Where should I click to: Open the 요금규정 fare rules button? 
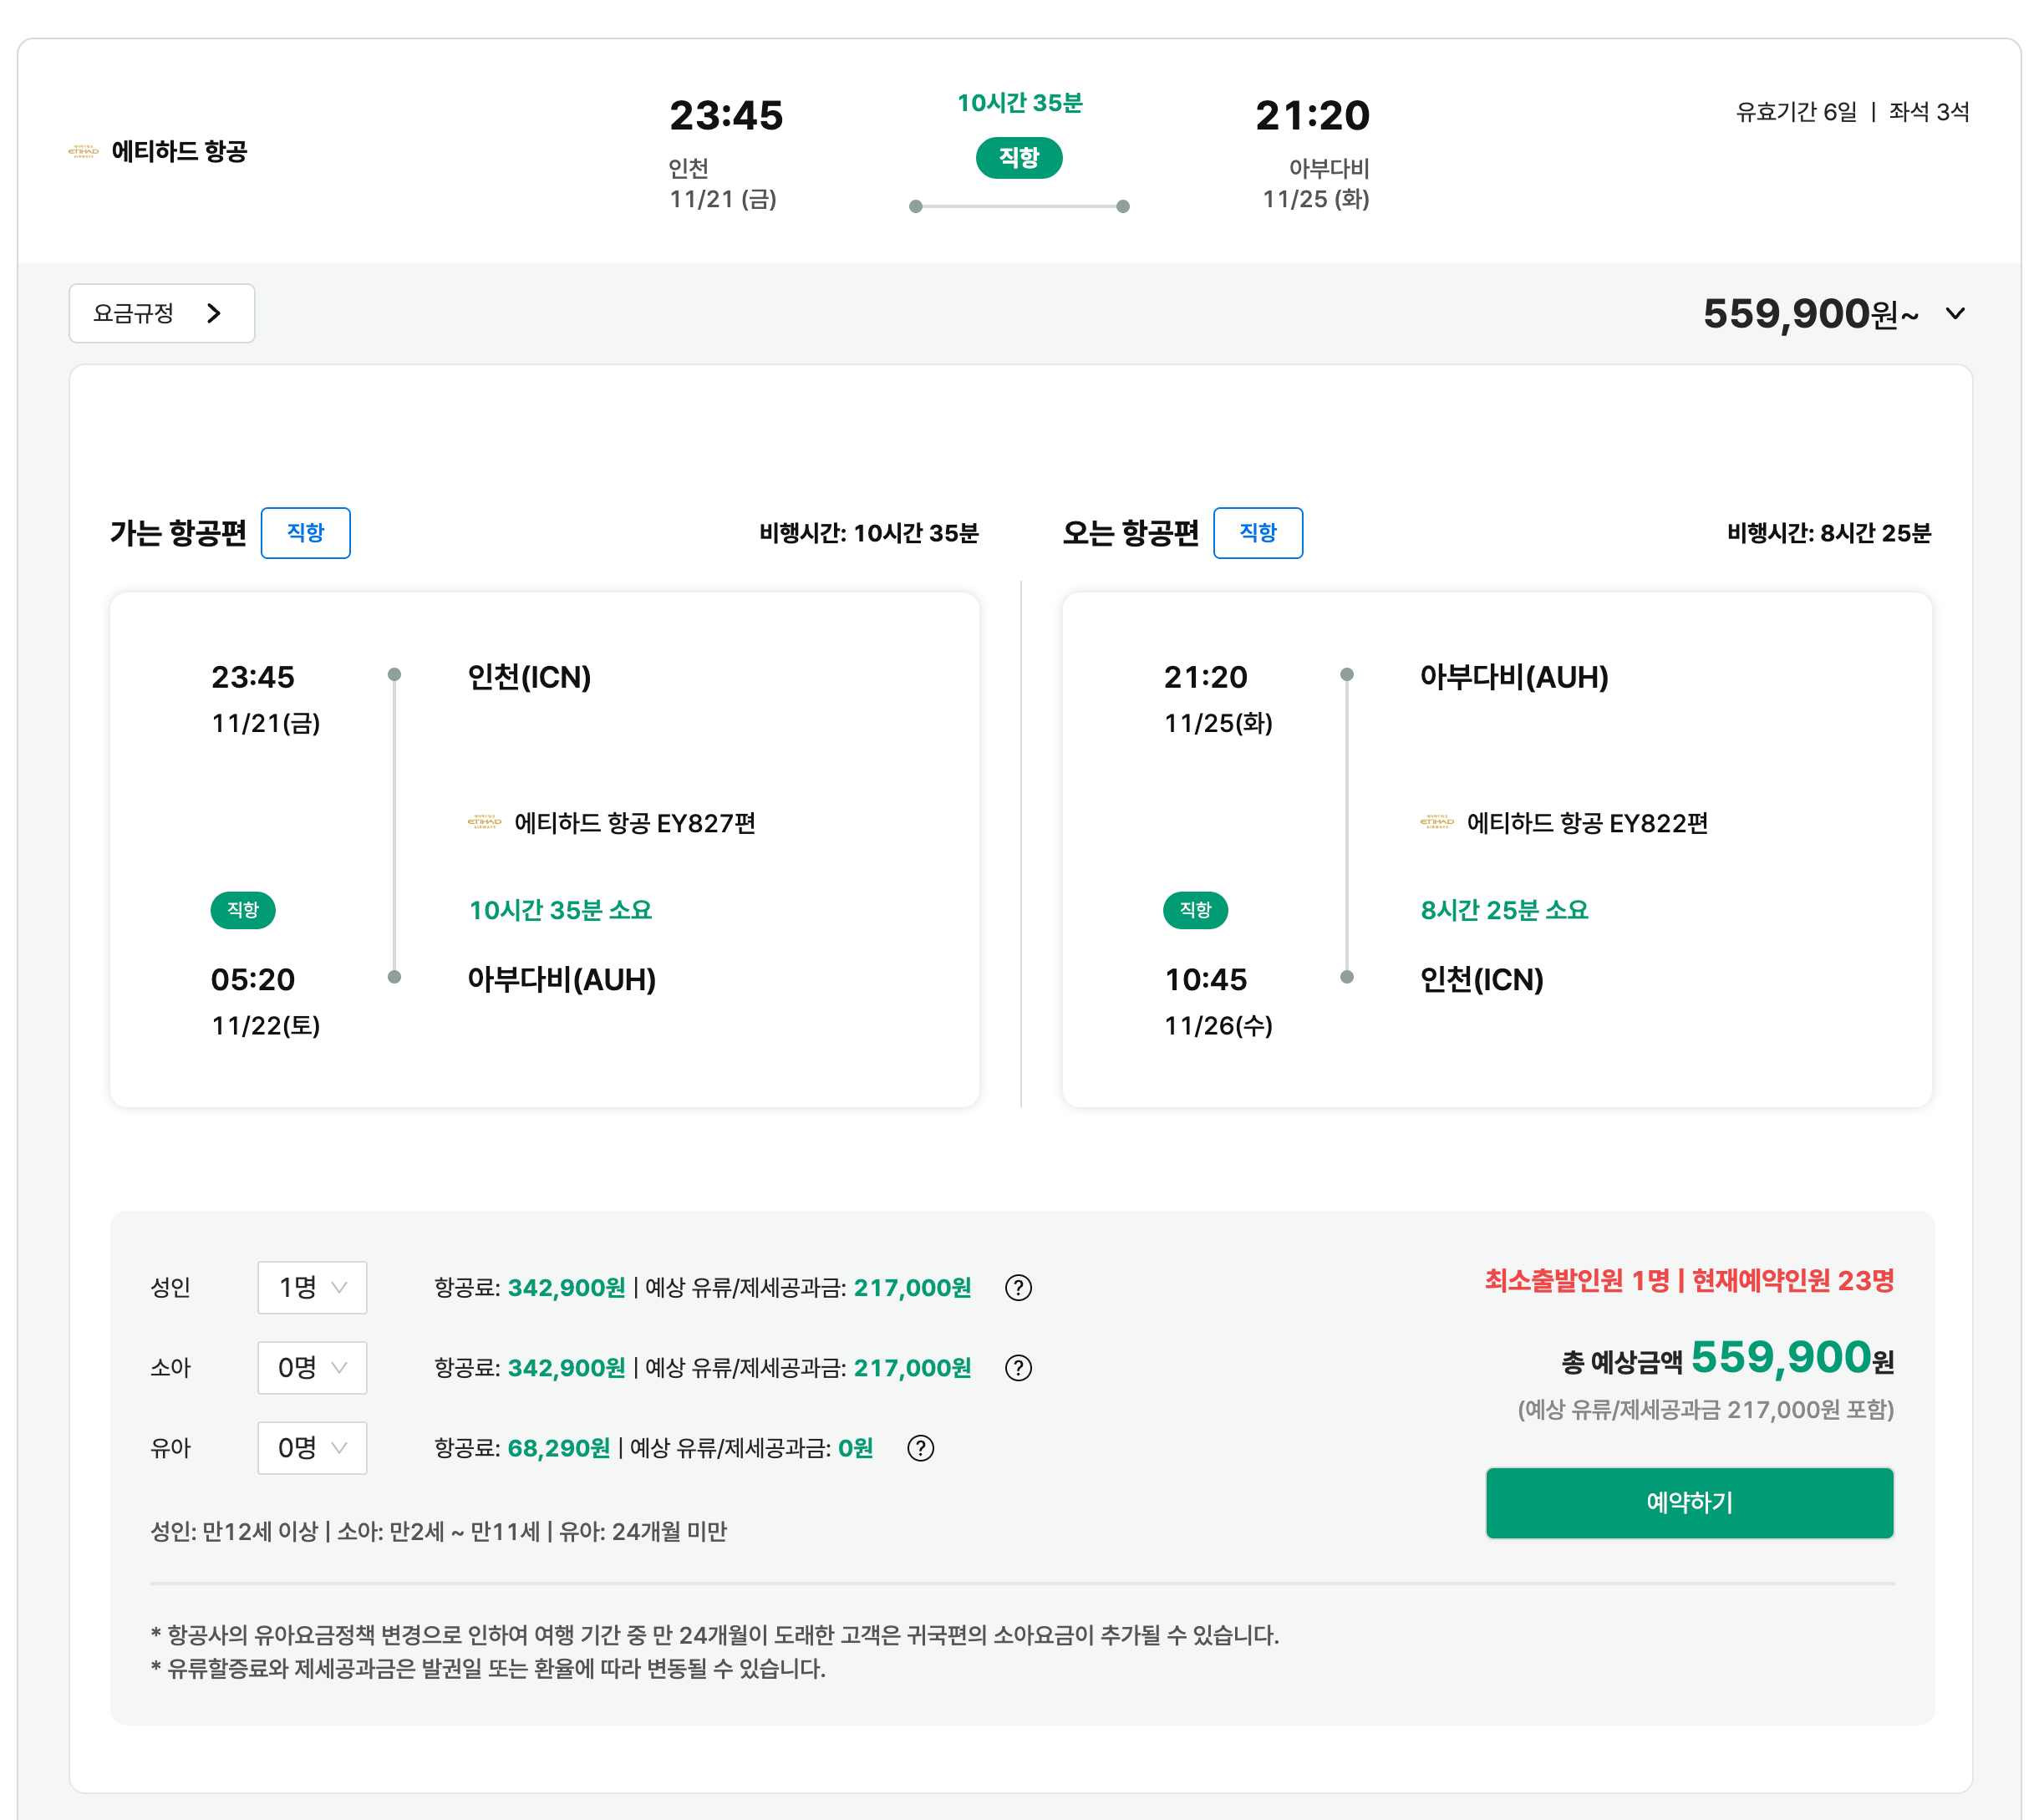(161, 314)
